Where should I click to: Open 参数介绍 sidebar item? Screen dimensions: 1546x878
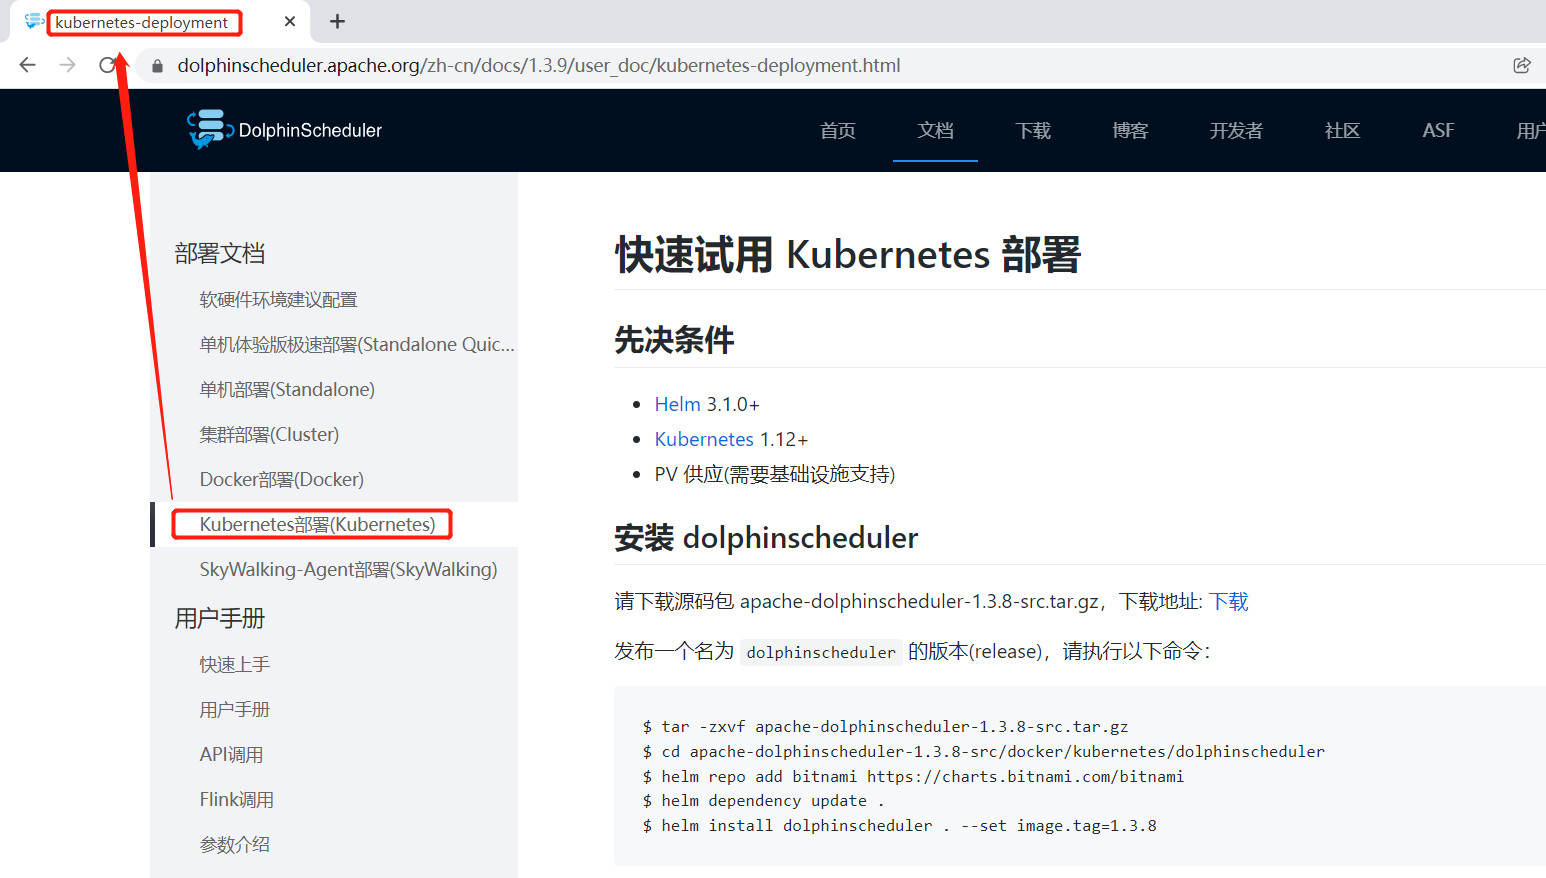click(x=234, y=845)
